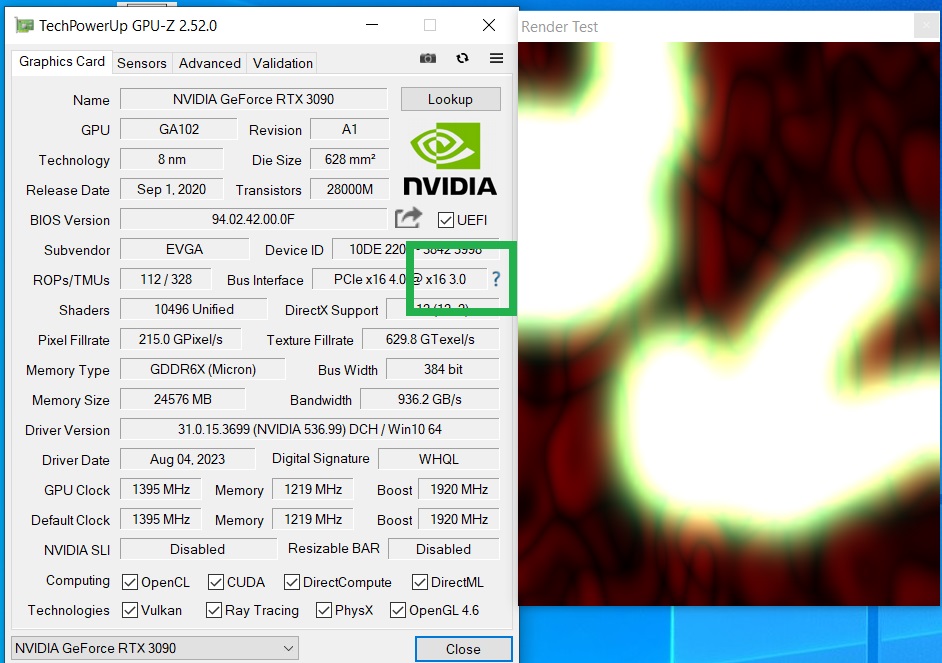Click the Memory Size value 24576 MB

click(x=183, y=399)
